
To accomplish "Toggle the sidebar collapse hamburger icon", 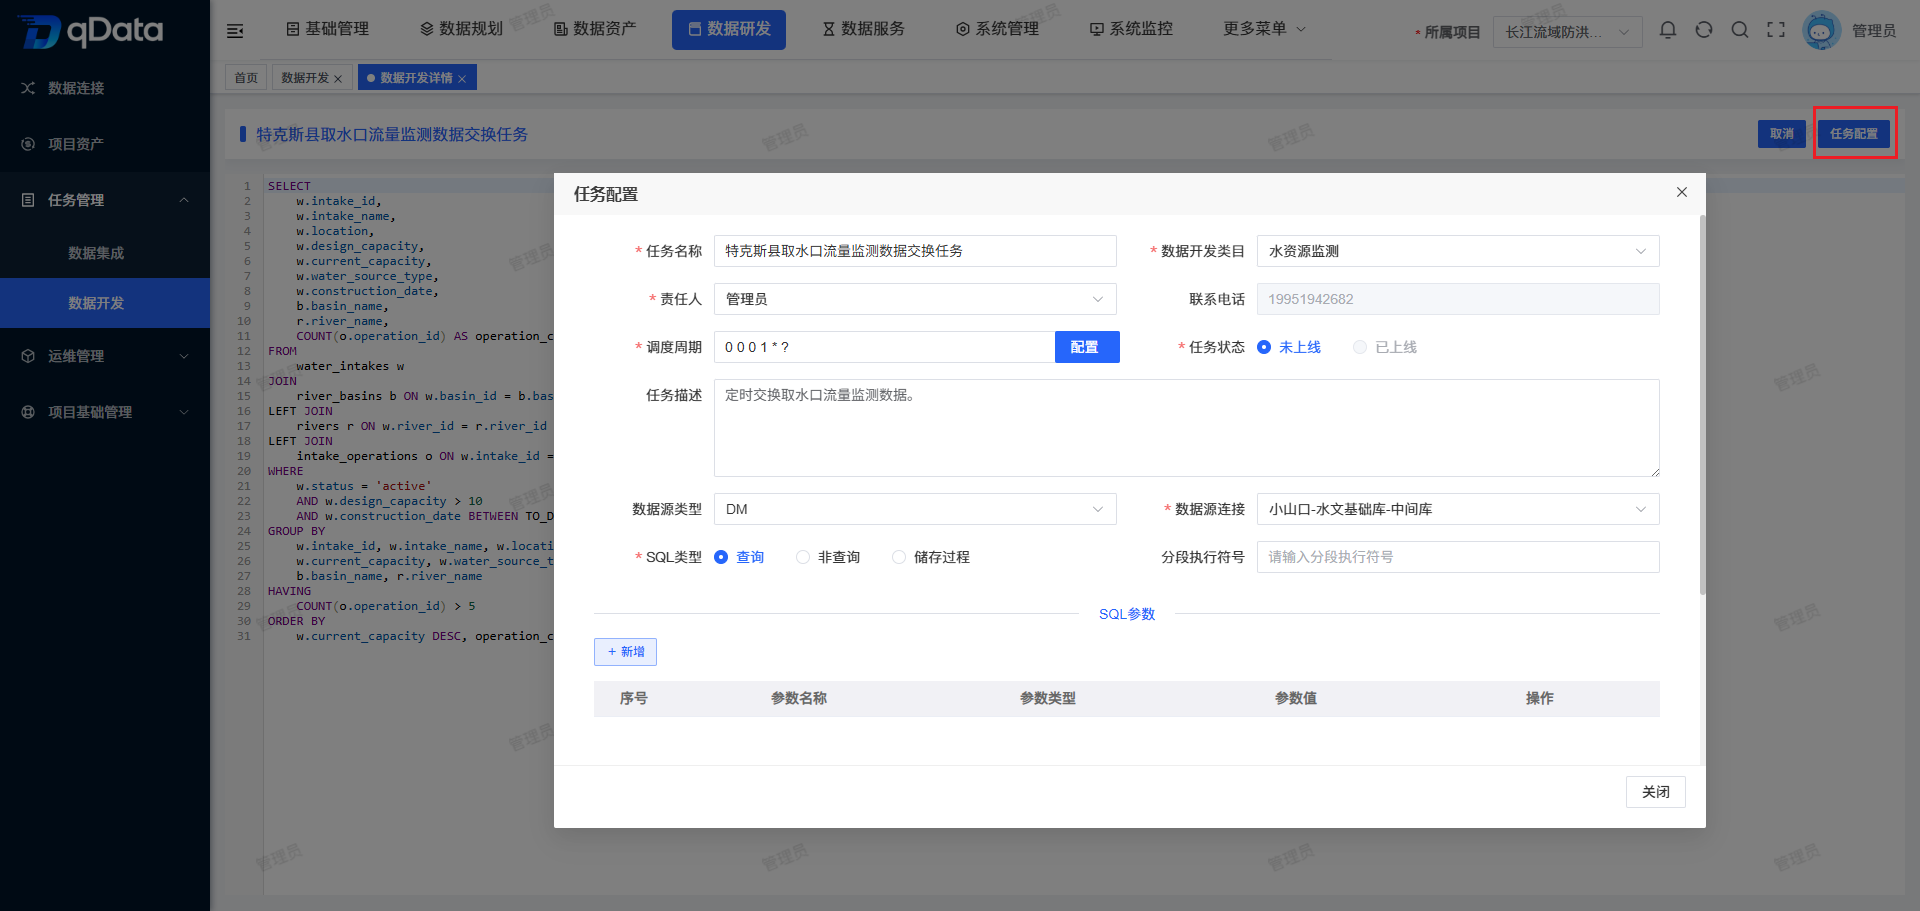I will click(x=235, y=31).
